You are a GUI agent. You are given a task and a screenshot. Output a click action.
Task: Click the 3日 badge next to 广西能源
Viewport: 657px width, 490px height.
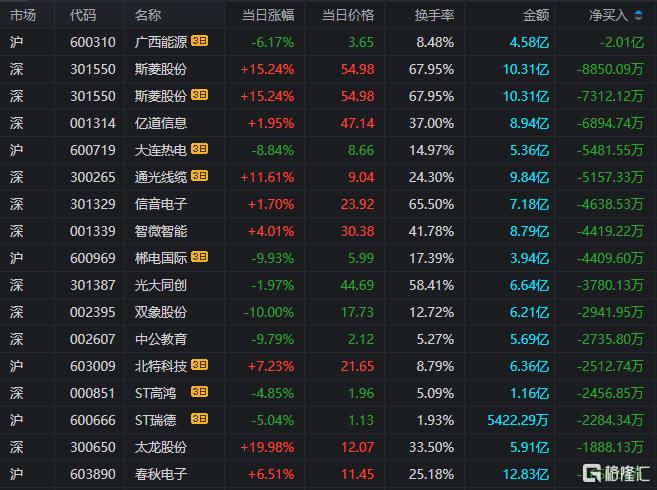point(199,41)
